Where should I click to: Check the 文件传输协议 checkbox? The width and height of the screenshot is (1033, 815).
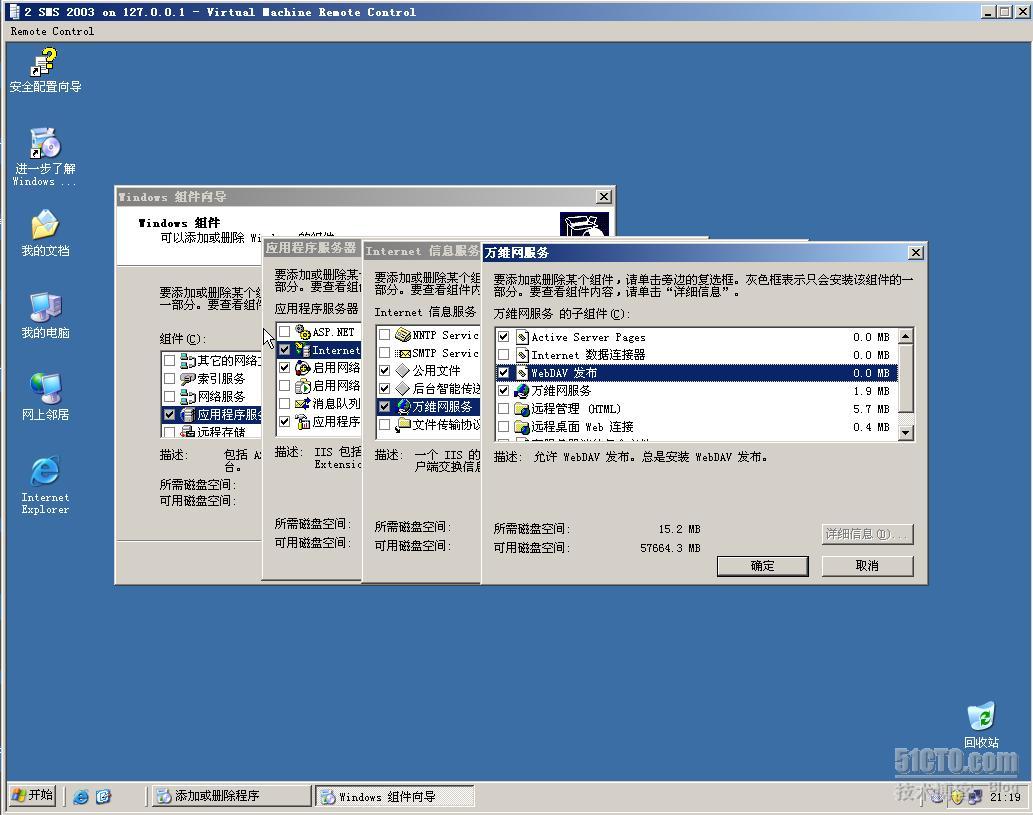[384, 424]
